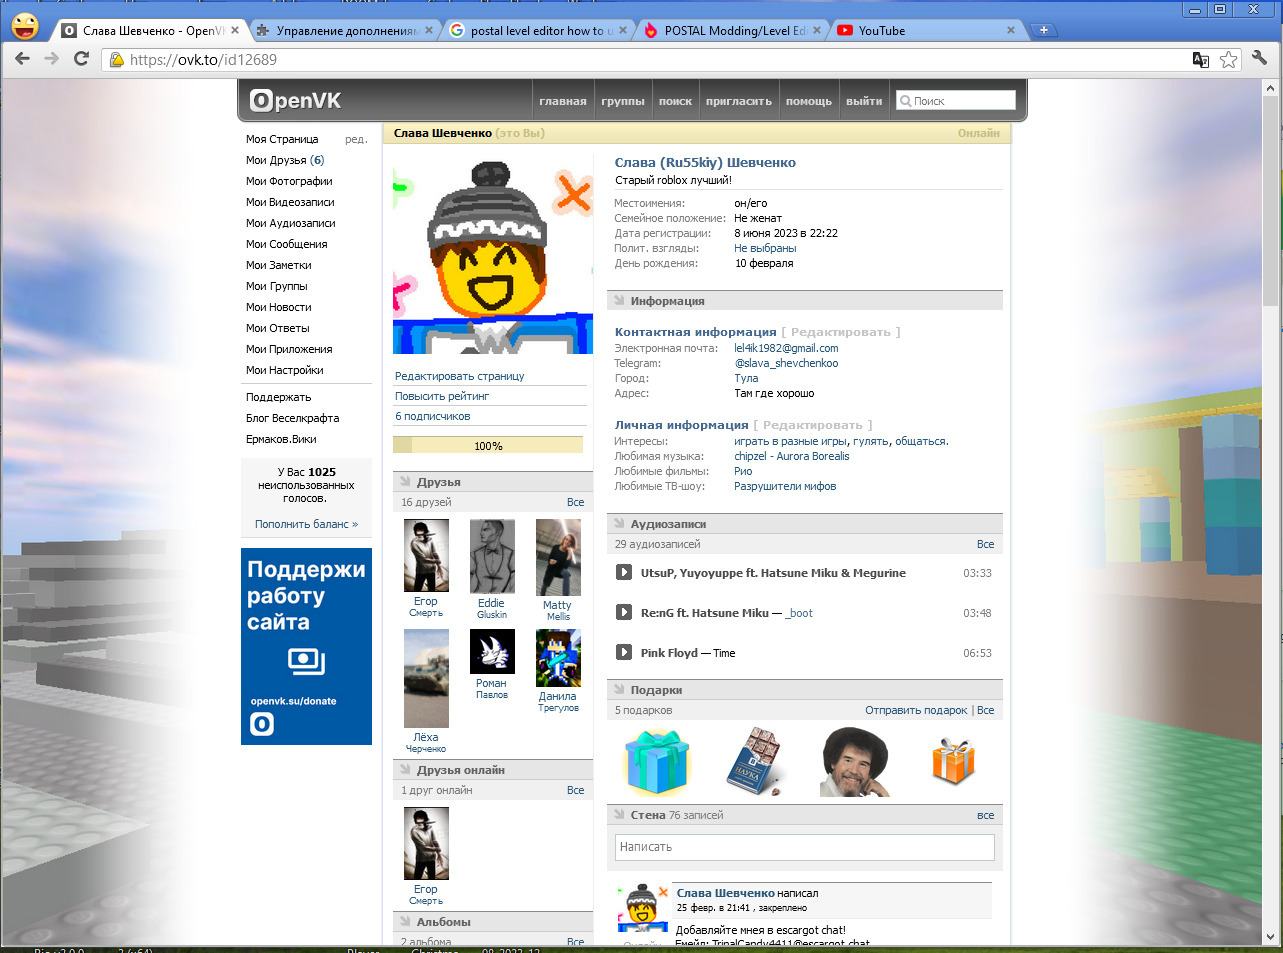Open chipzel - Aurora Borealis music link
1283x953 pixels.
[x=792, y=456]
